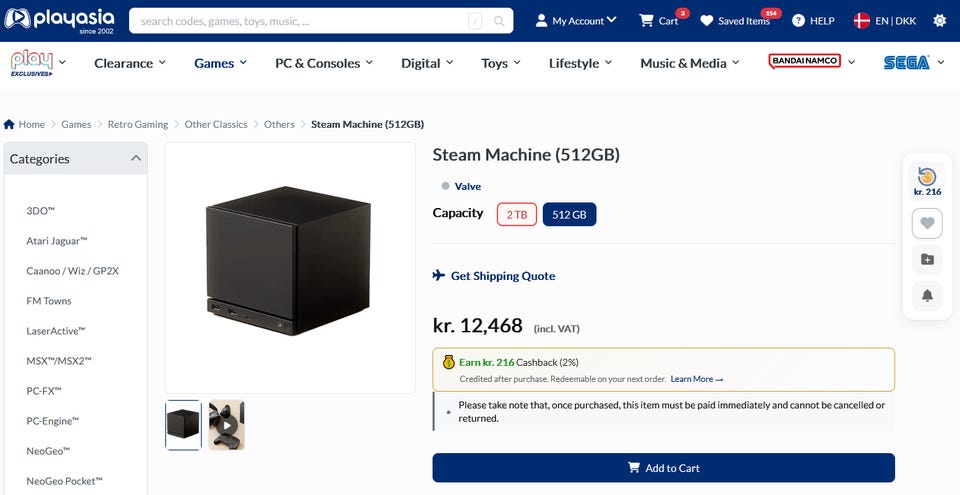Screen dimensions: 960x495
Task: Add item to wishlist heart button
Action: (927, 224)
